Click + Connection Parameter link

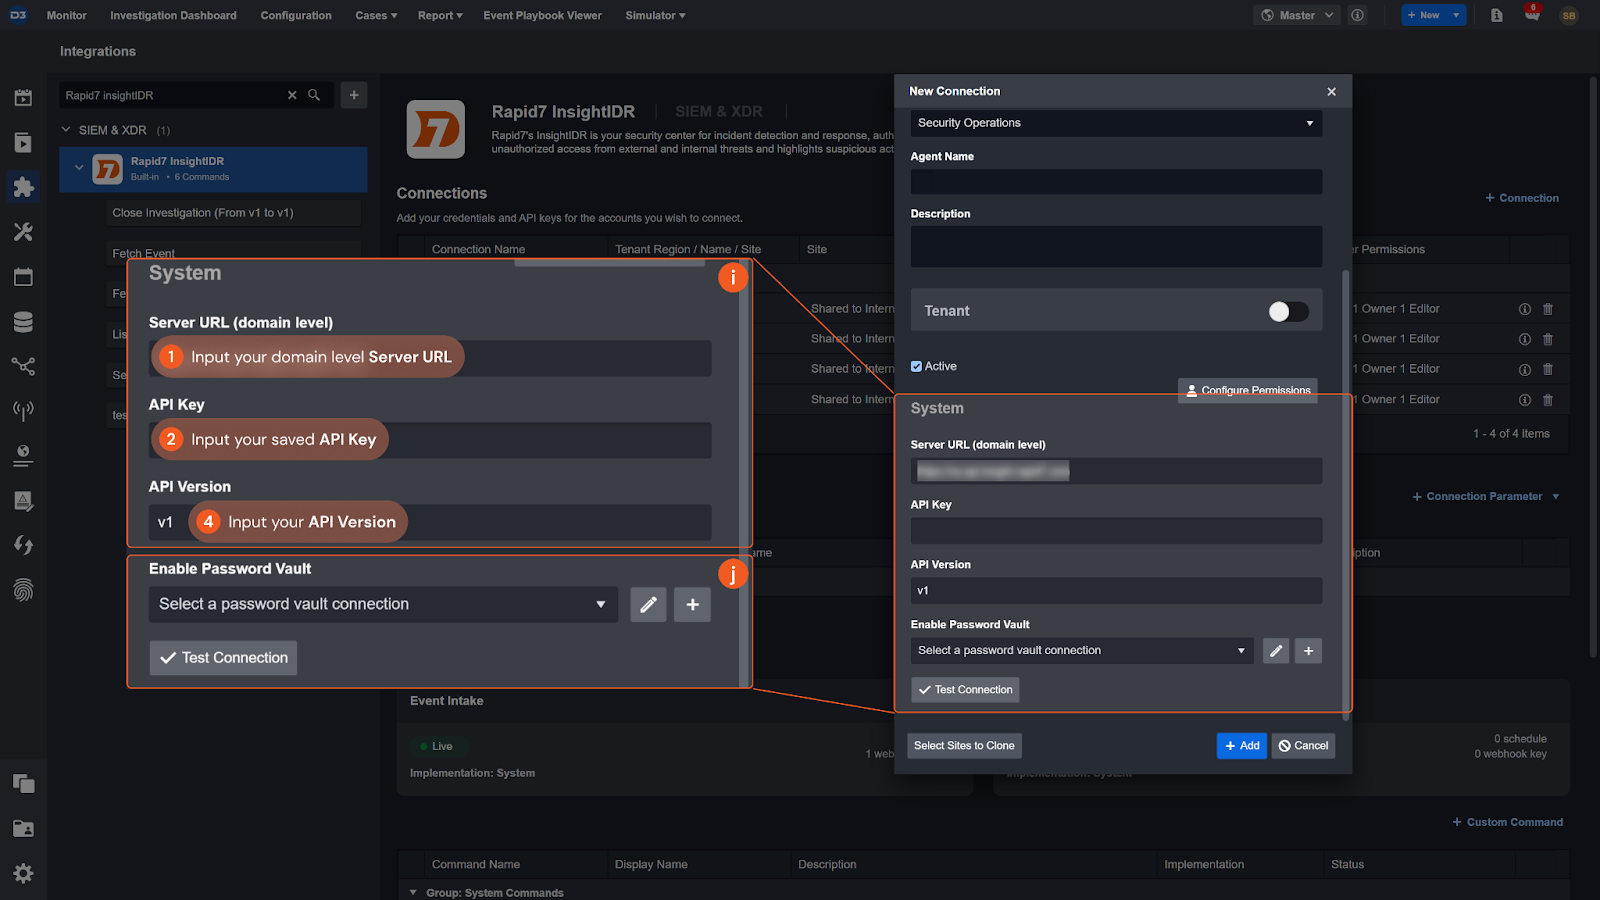(x=1477, y=497)
